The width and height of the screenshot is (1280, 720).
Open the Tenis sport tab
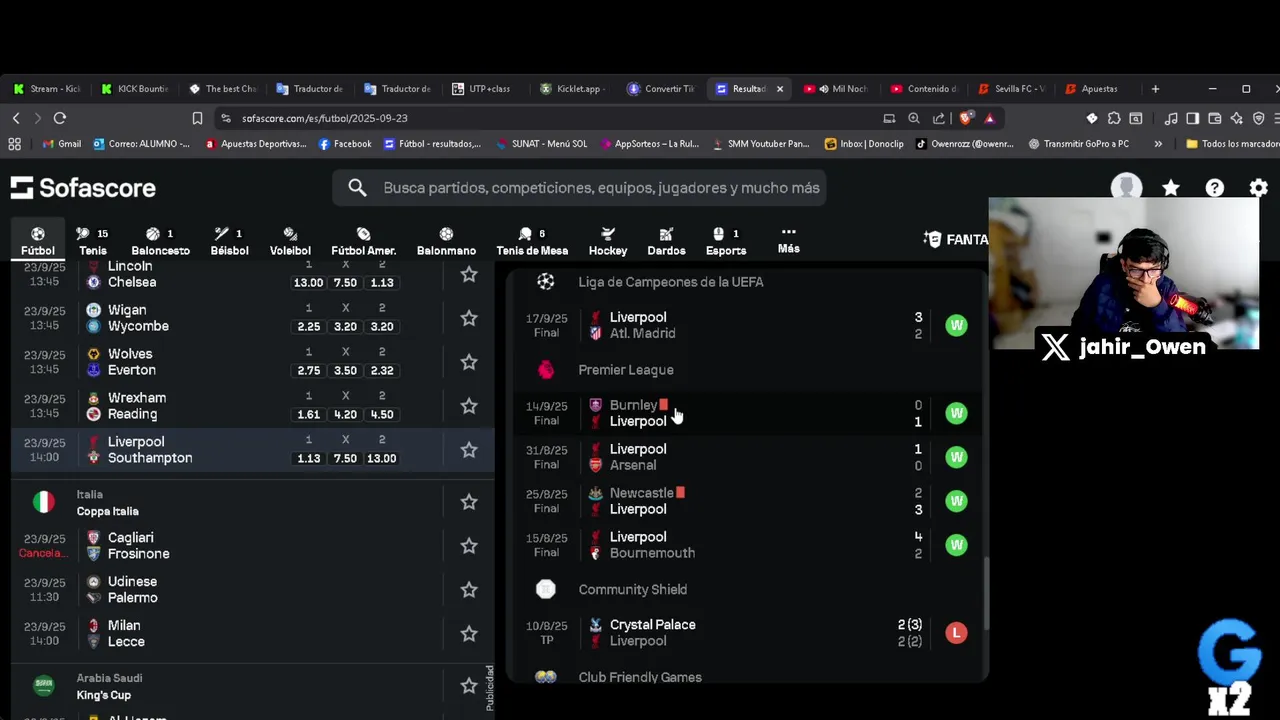click(92, 241)
